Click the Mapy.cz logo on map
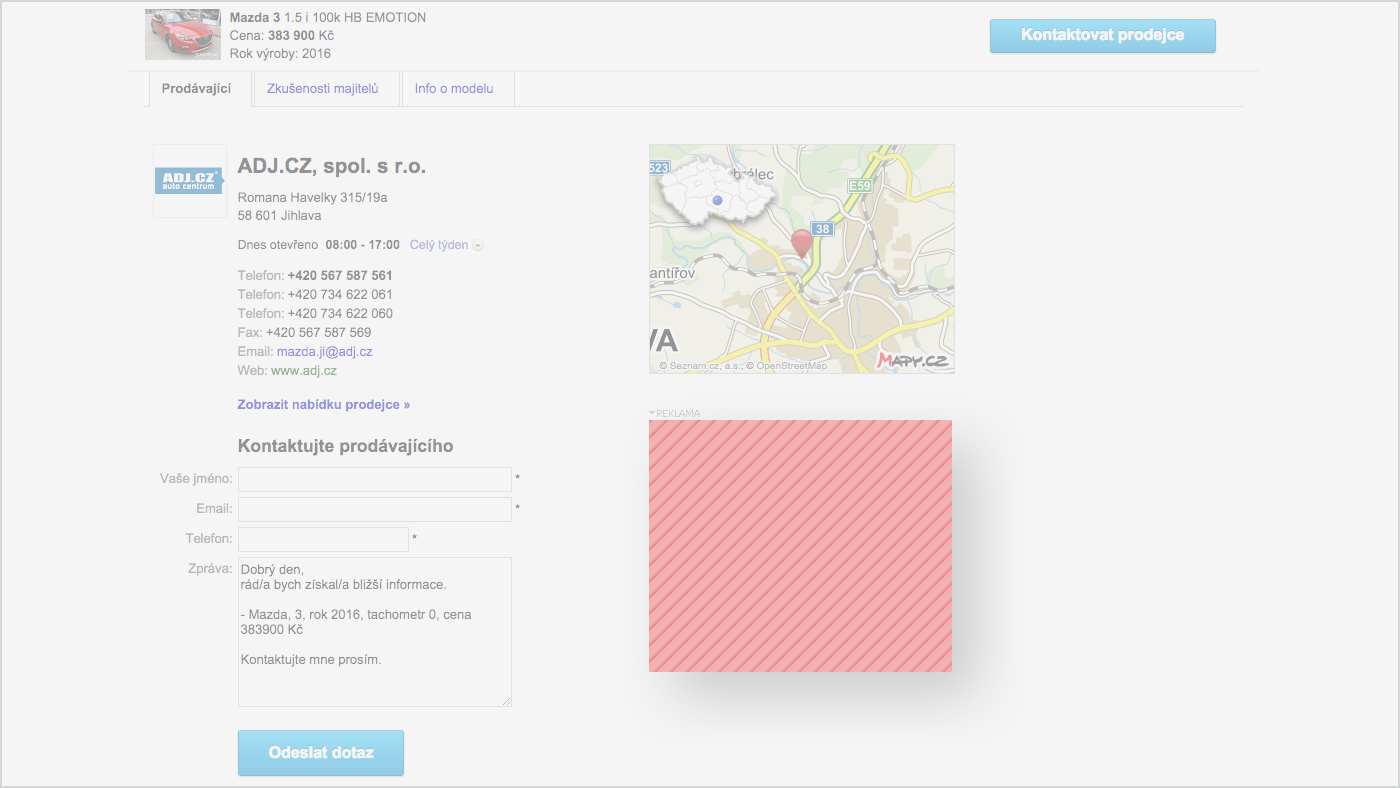1400x788 pixels. [913, 360]
